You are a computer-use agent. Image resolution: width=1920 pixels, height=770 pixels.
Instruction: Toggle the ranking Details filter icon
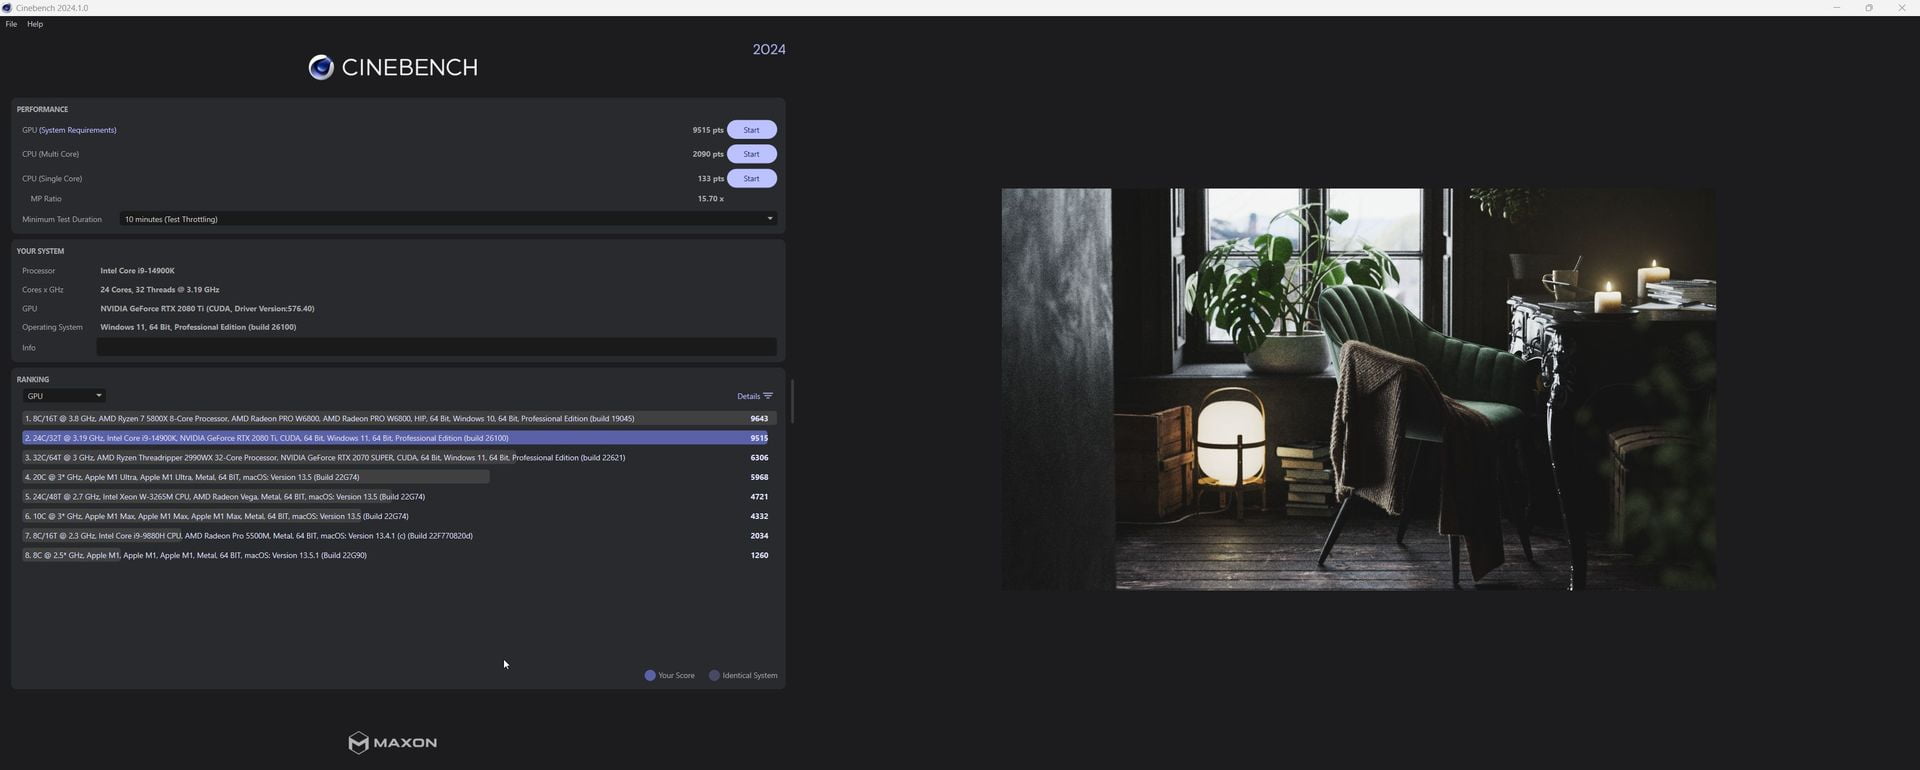pos(768,396)
